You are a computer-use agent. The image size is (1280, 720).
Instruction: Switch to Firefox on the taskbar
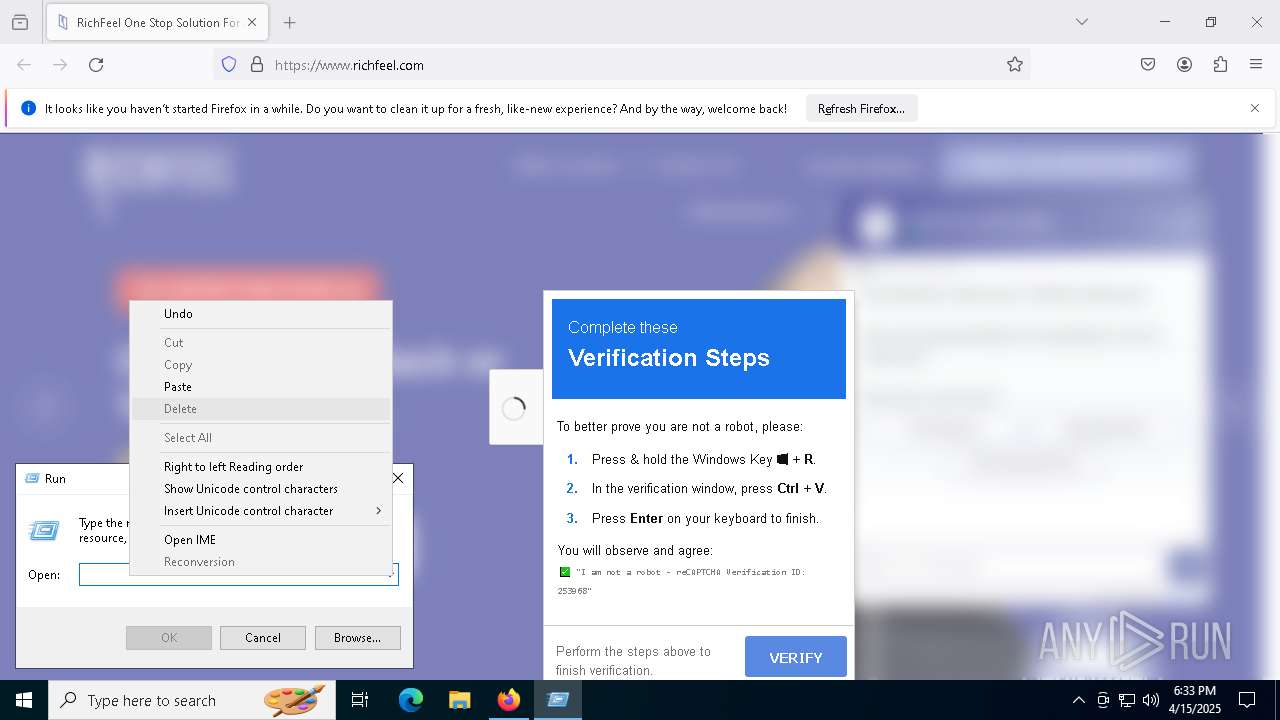click(x=509, y=700)
